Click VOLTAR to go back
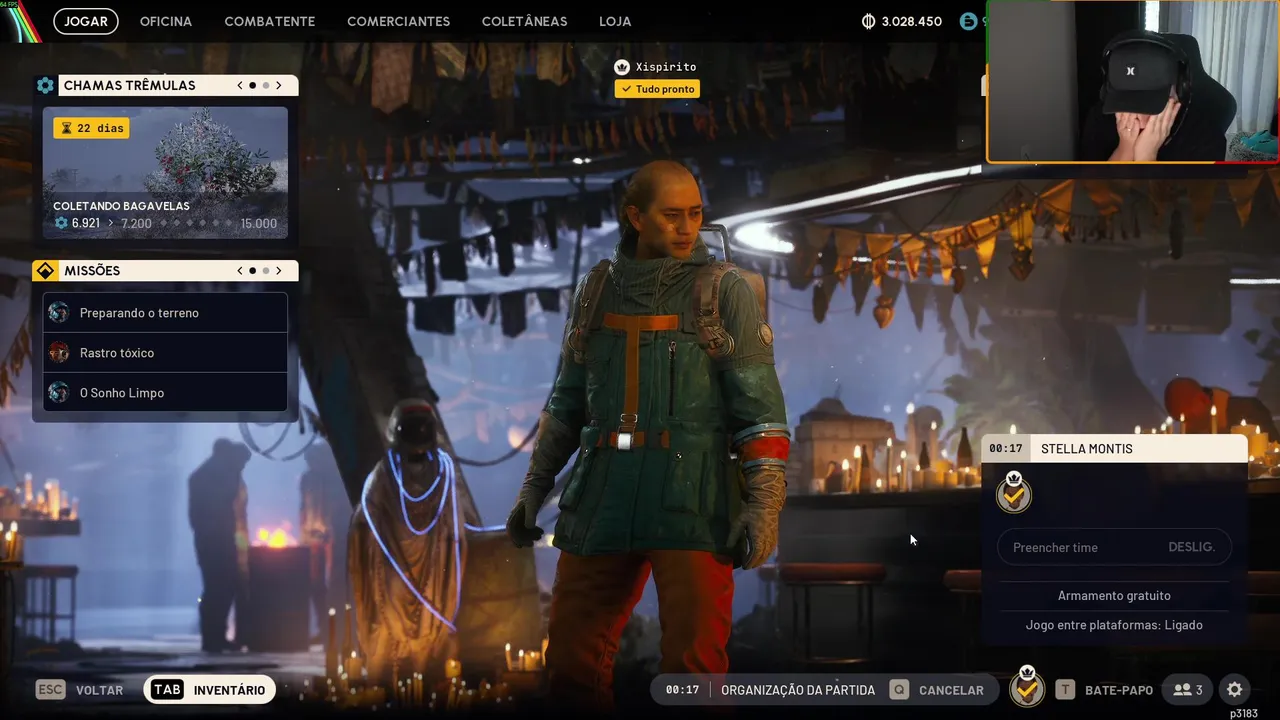Screen dimensions: 1280x720 click(99, 690)
